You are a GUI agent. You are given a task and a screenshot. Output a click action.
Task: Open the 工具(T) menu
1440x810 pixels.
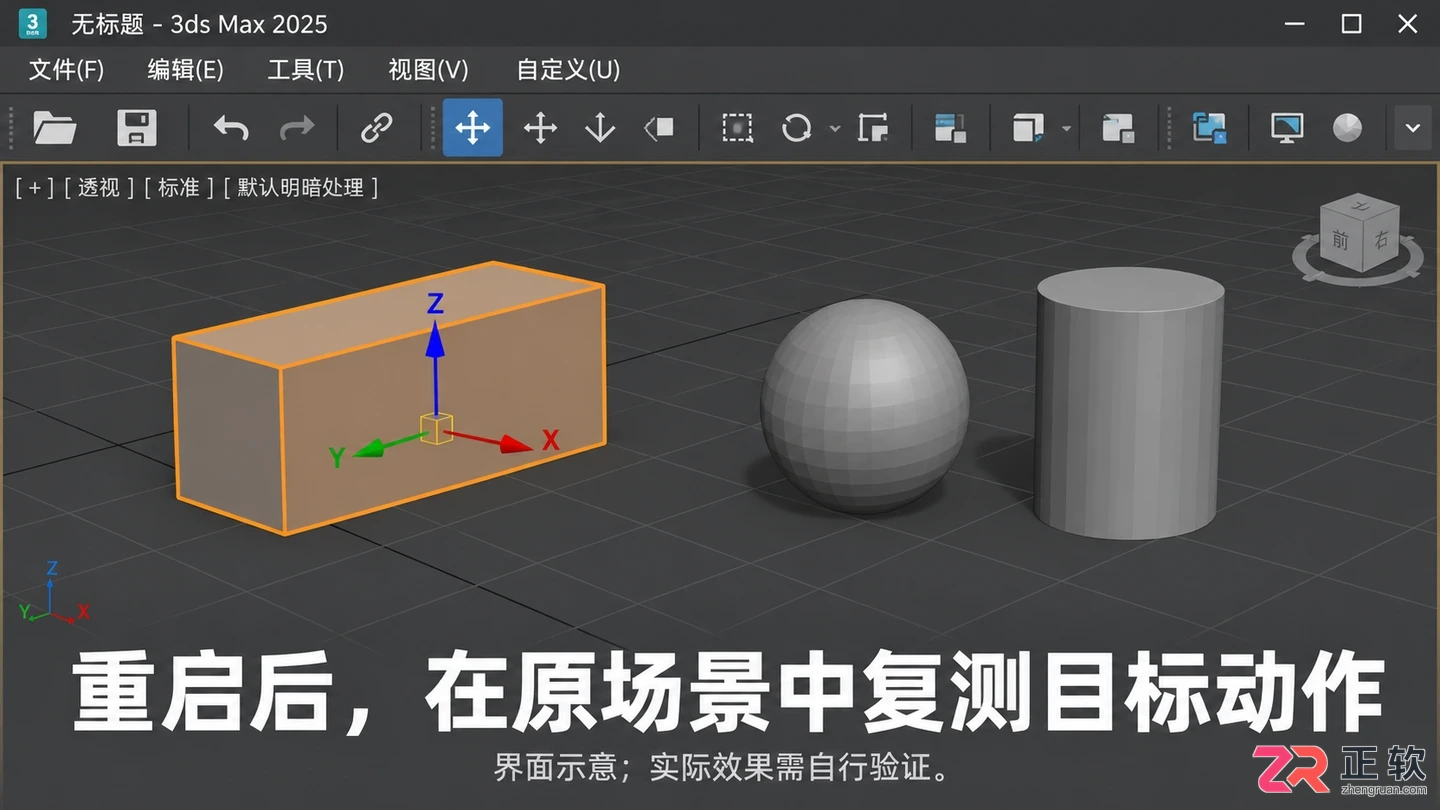tap(306, 69)
